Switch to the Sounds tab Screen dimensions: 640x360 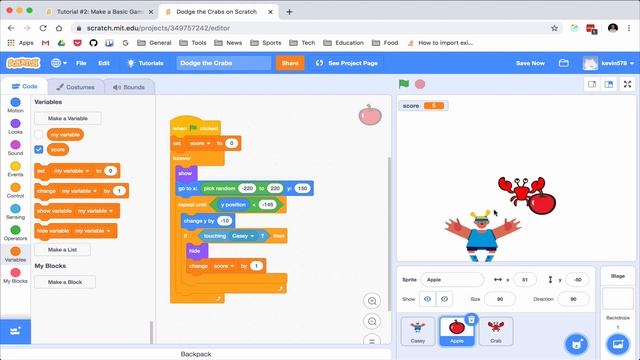pos(129,87)
